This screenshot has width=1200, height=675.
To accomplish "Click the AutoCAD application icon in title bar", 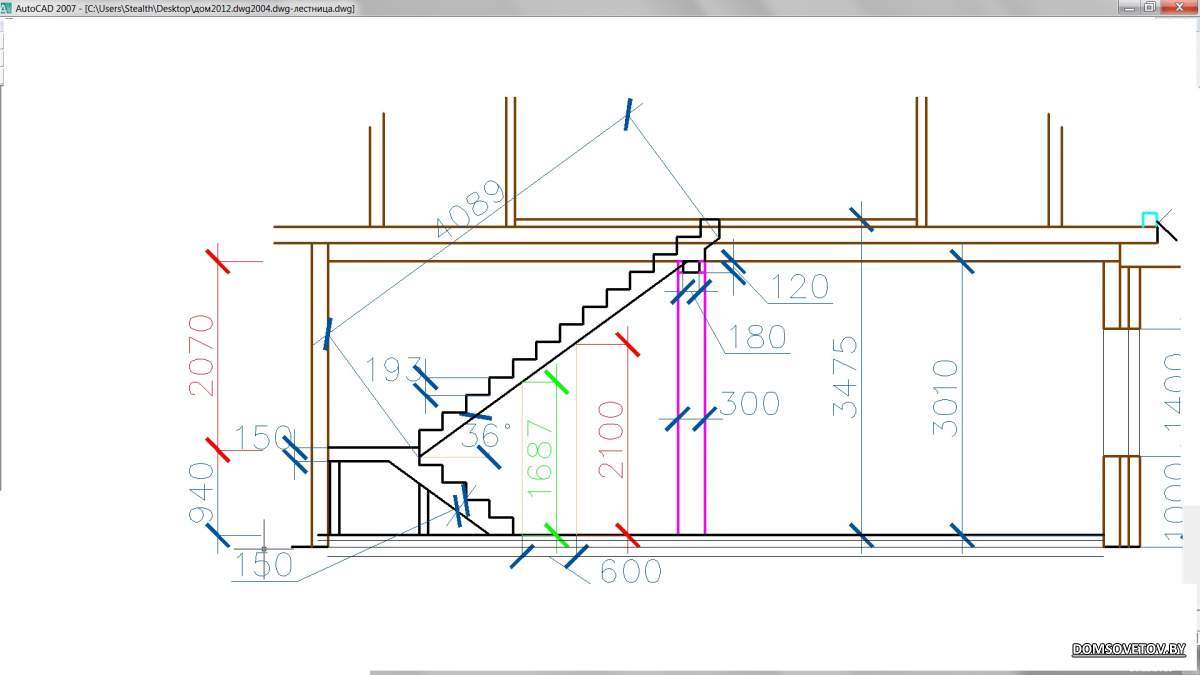I will pos(6,7).
